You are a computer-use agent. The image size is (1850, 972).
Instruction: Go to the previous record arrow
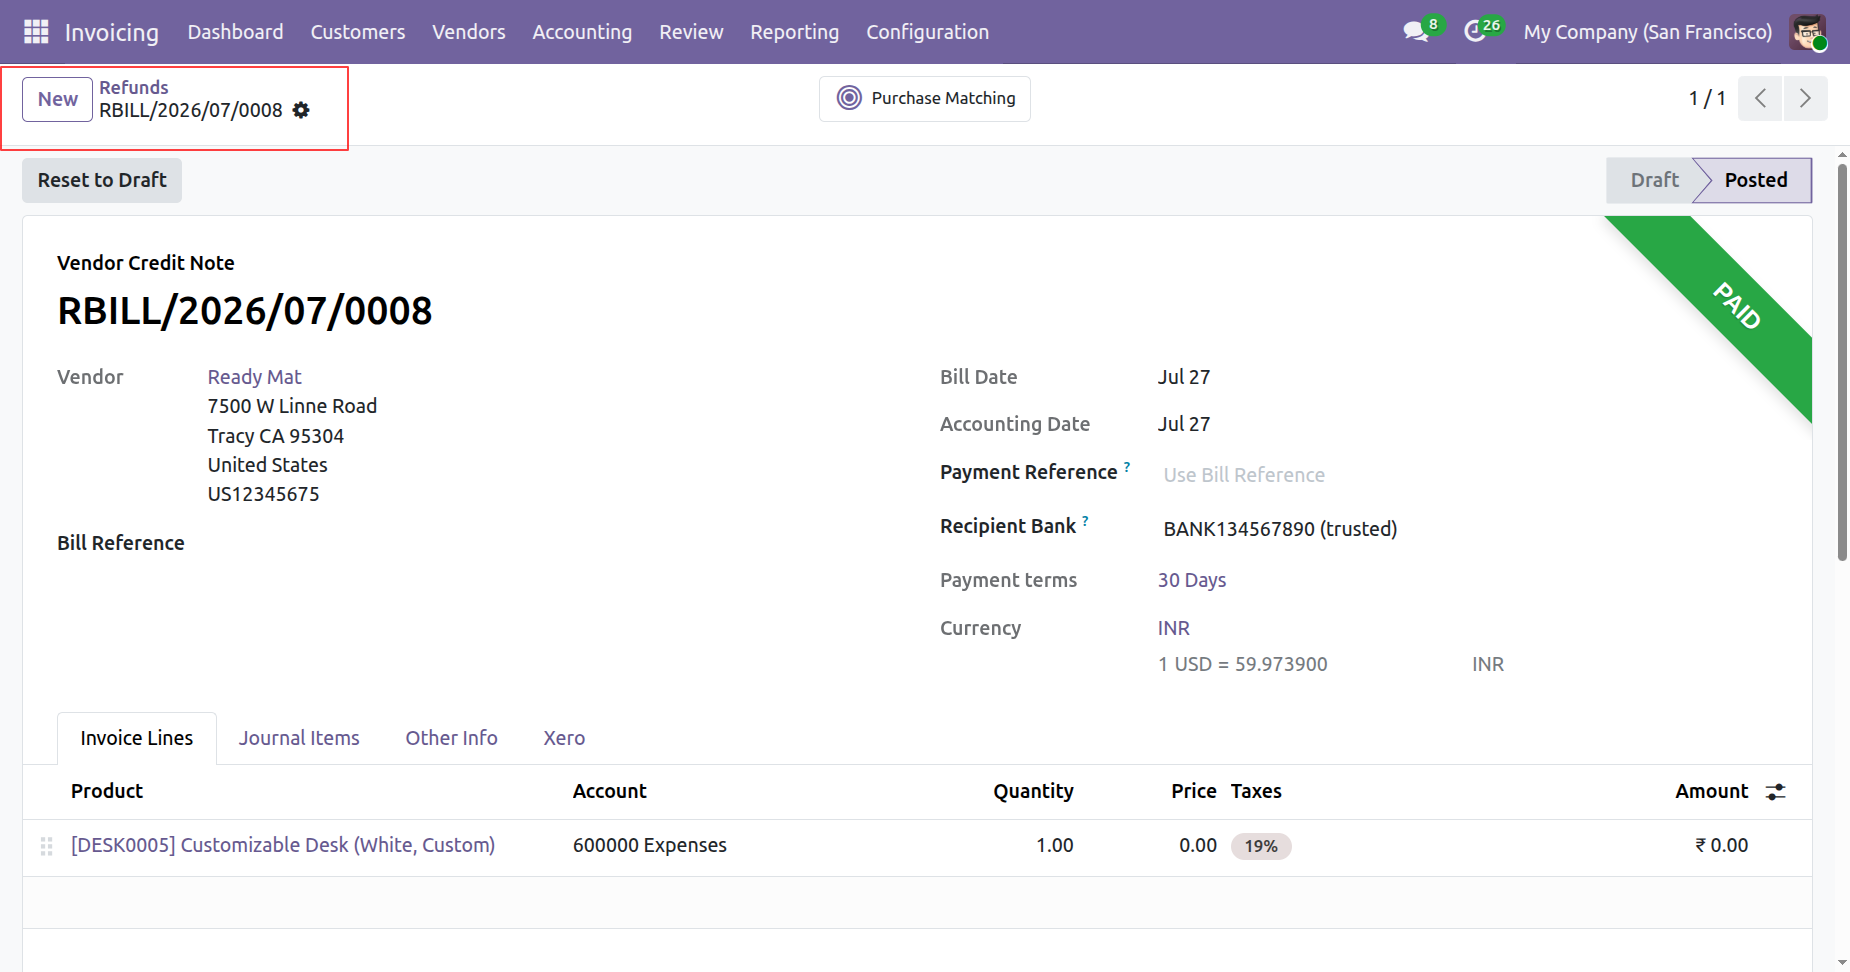[1760, 98]
